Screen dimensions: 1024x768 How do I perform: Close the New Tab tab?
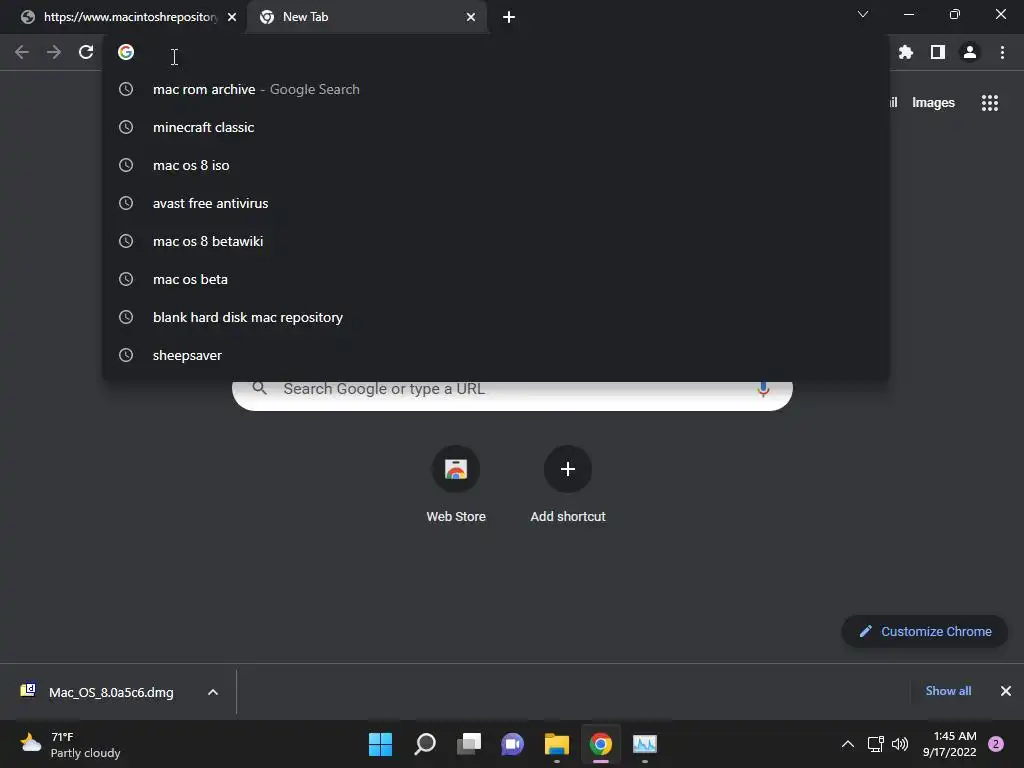tap(471, 17)
